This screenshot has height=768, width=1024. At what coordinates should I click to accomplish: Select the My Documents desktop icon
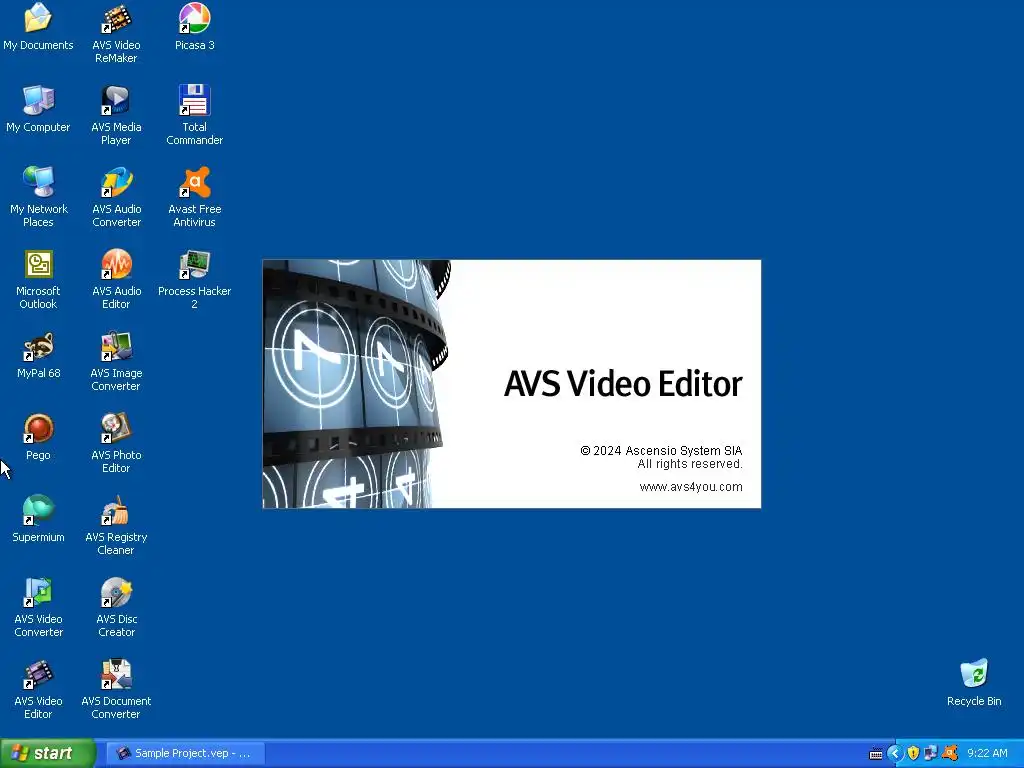[x=38, y=27]
